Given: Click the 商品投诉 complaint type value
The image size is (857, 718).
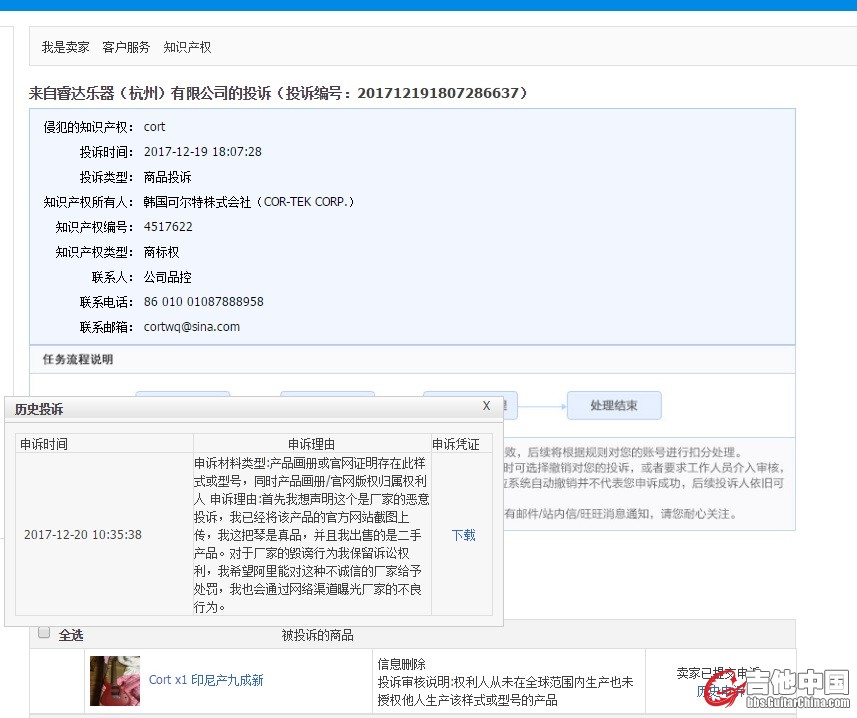Looking at the screenshot, I should 167,177.
